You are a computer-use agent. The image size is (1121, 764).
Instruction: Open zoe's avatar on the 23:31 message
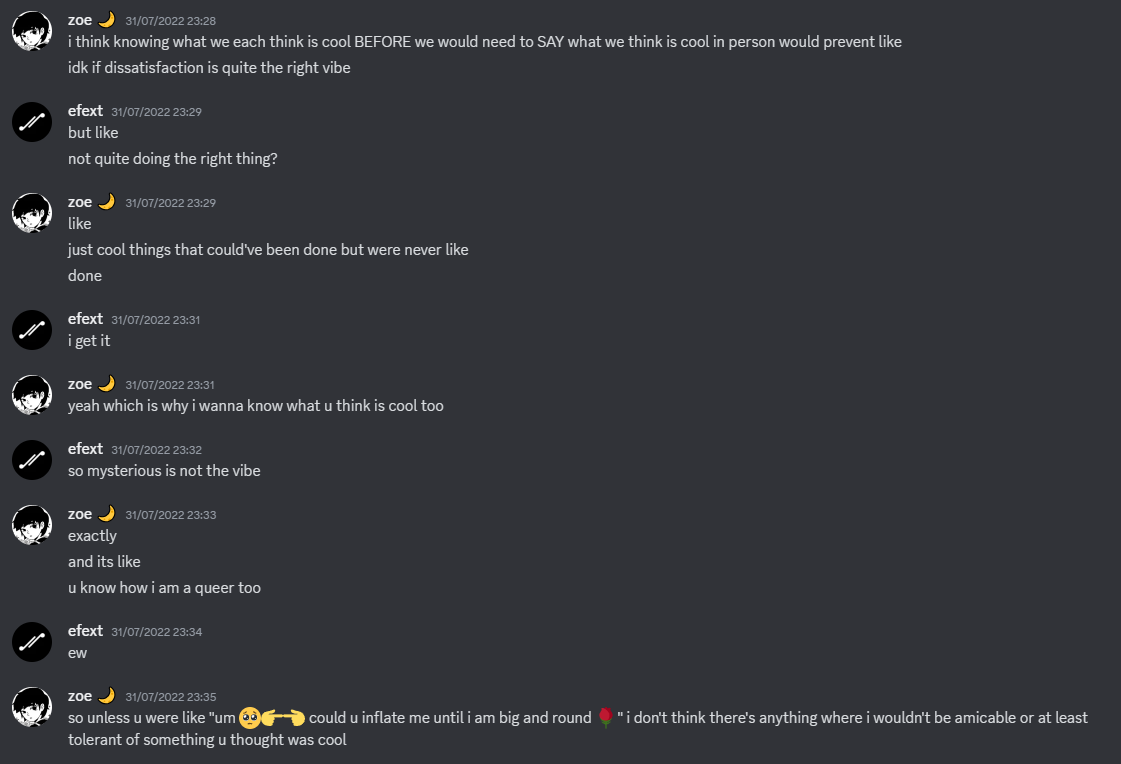pyautogui.click(x=32, y=395)
